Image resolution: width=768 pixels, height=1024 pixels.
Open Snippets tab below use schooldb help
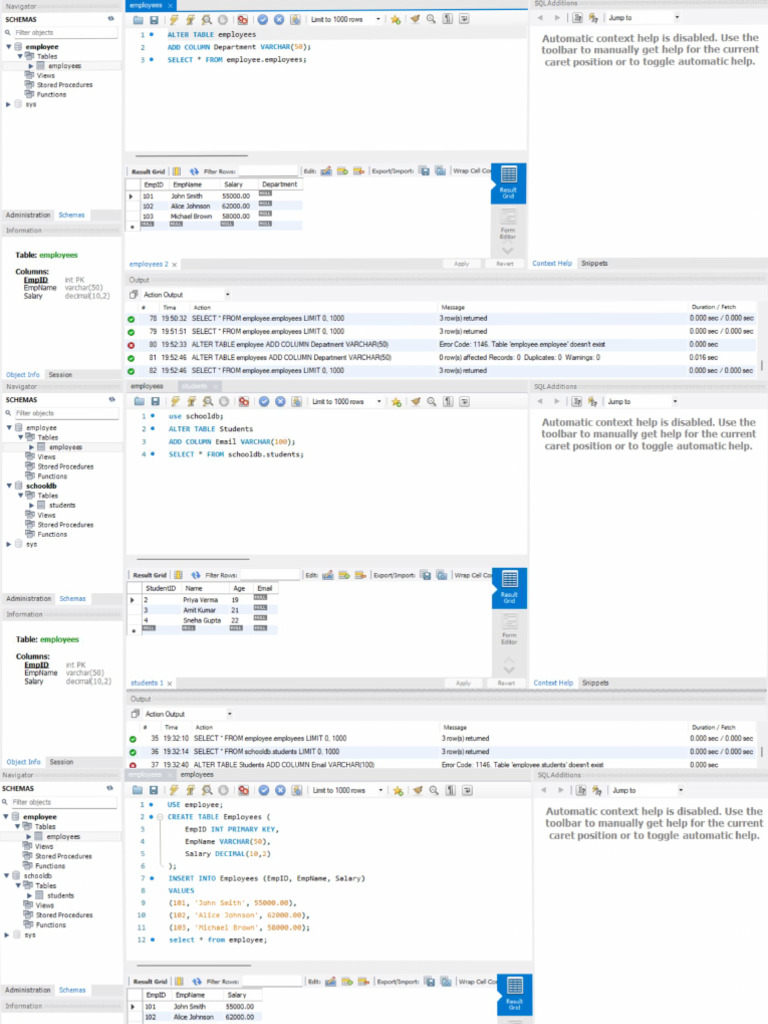[x=595, y=683]
